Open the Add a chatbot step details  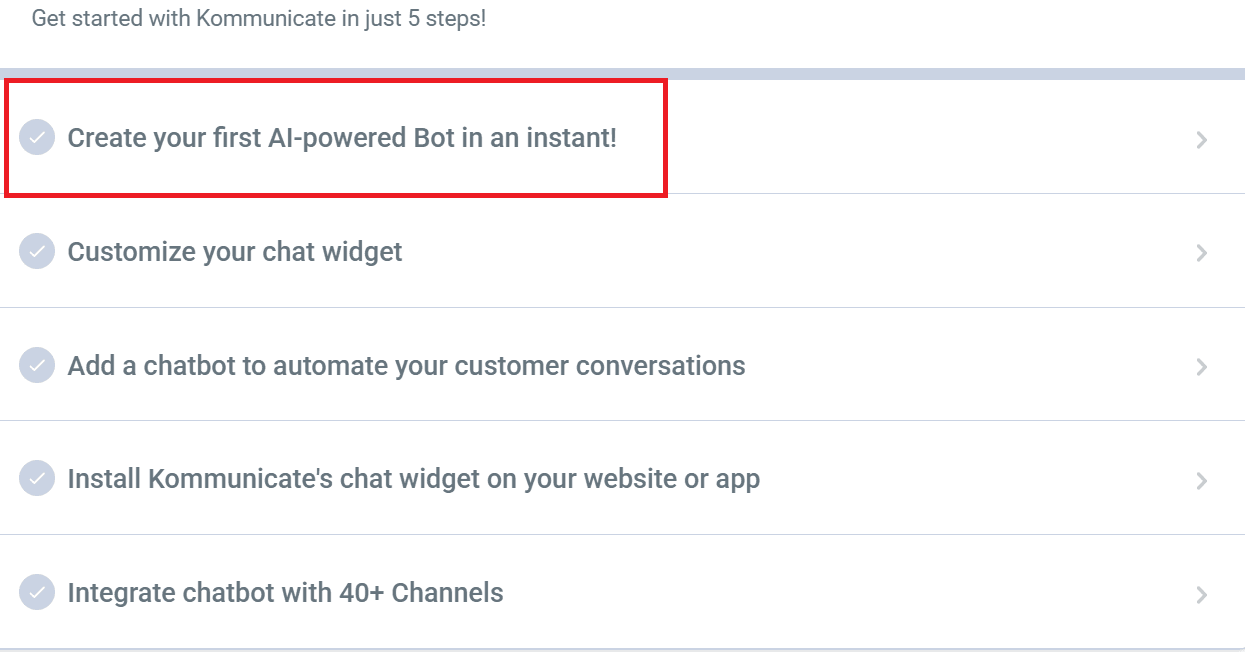coord(1201,366)
